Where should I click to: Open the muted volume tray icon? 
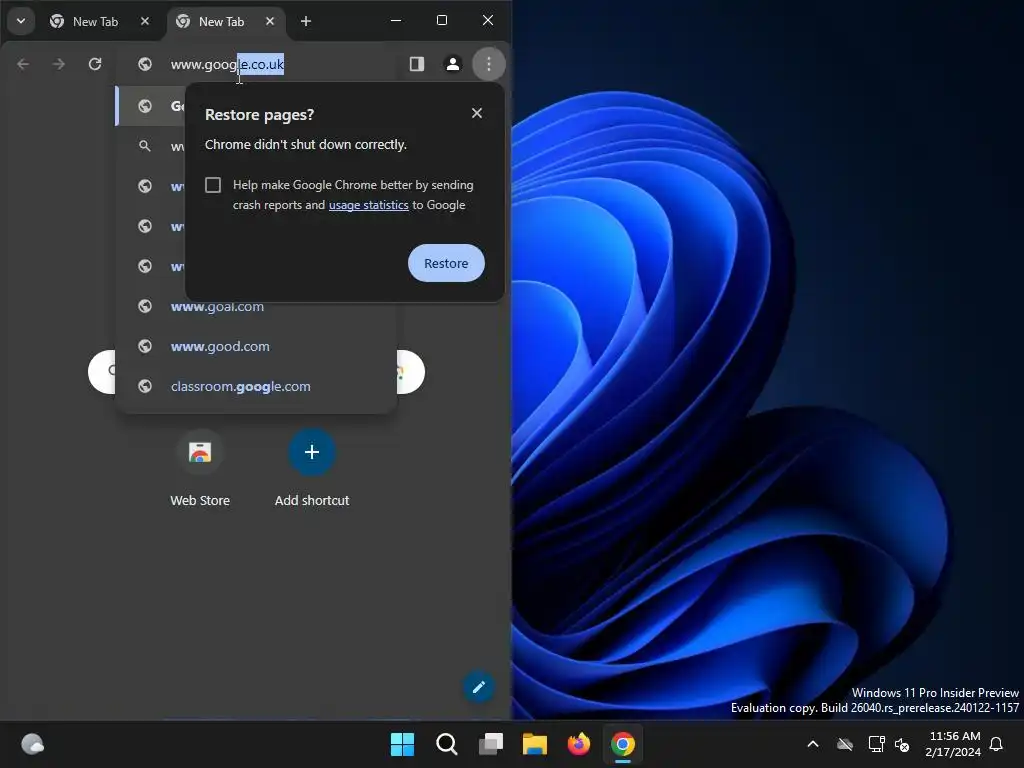pyautogui.click(x=902, y=744)
